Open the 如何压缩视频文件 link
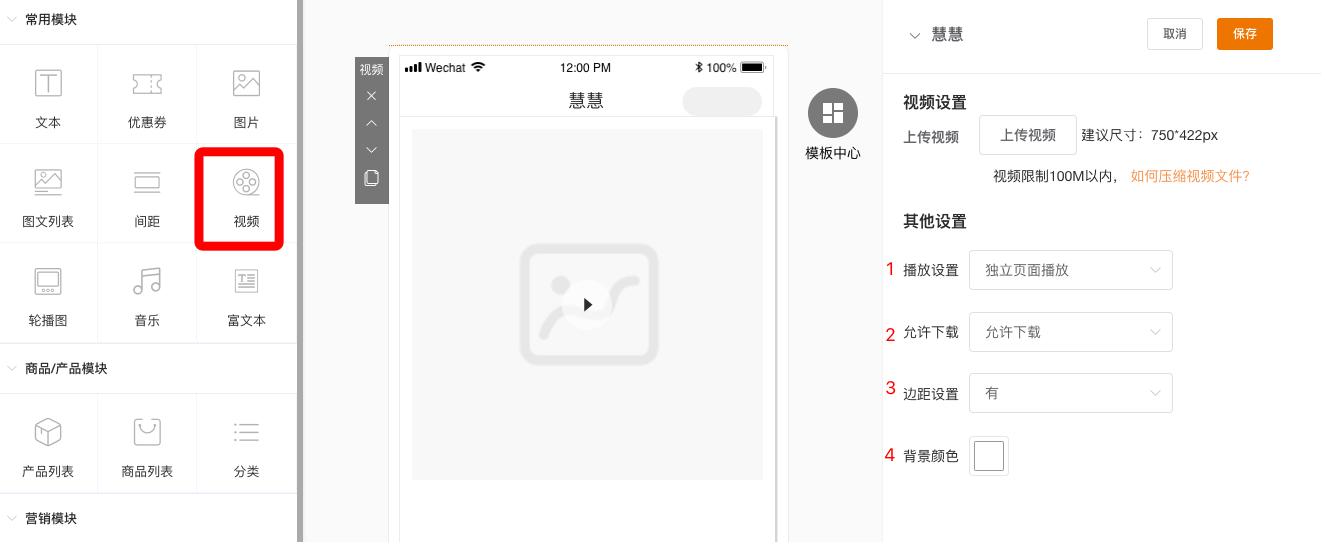 1190,176
